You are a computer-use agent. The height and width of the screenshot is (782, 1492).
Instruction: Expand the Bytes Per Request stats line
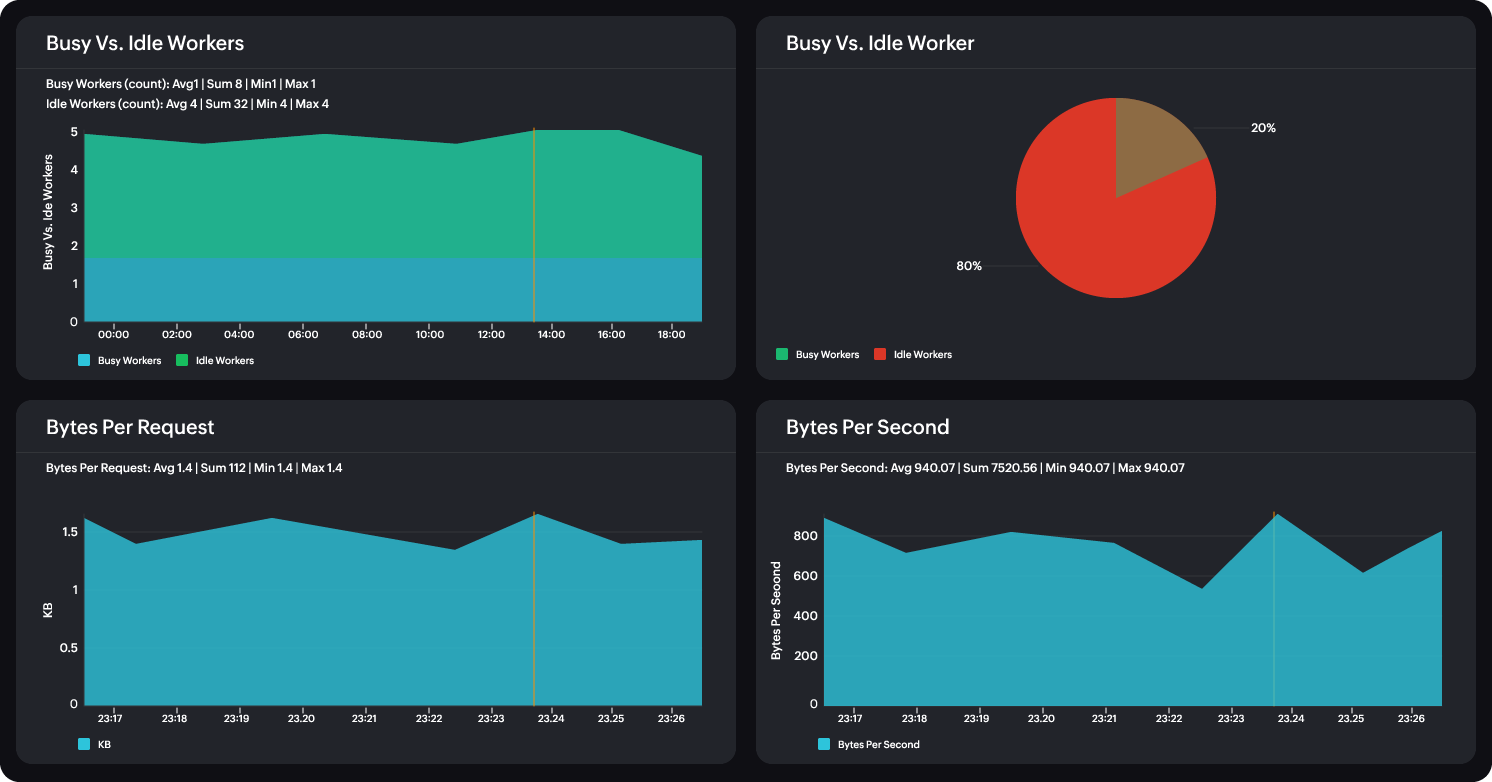point(195,467)
